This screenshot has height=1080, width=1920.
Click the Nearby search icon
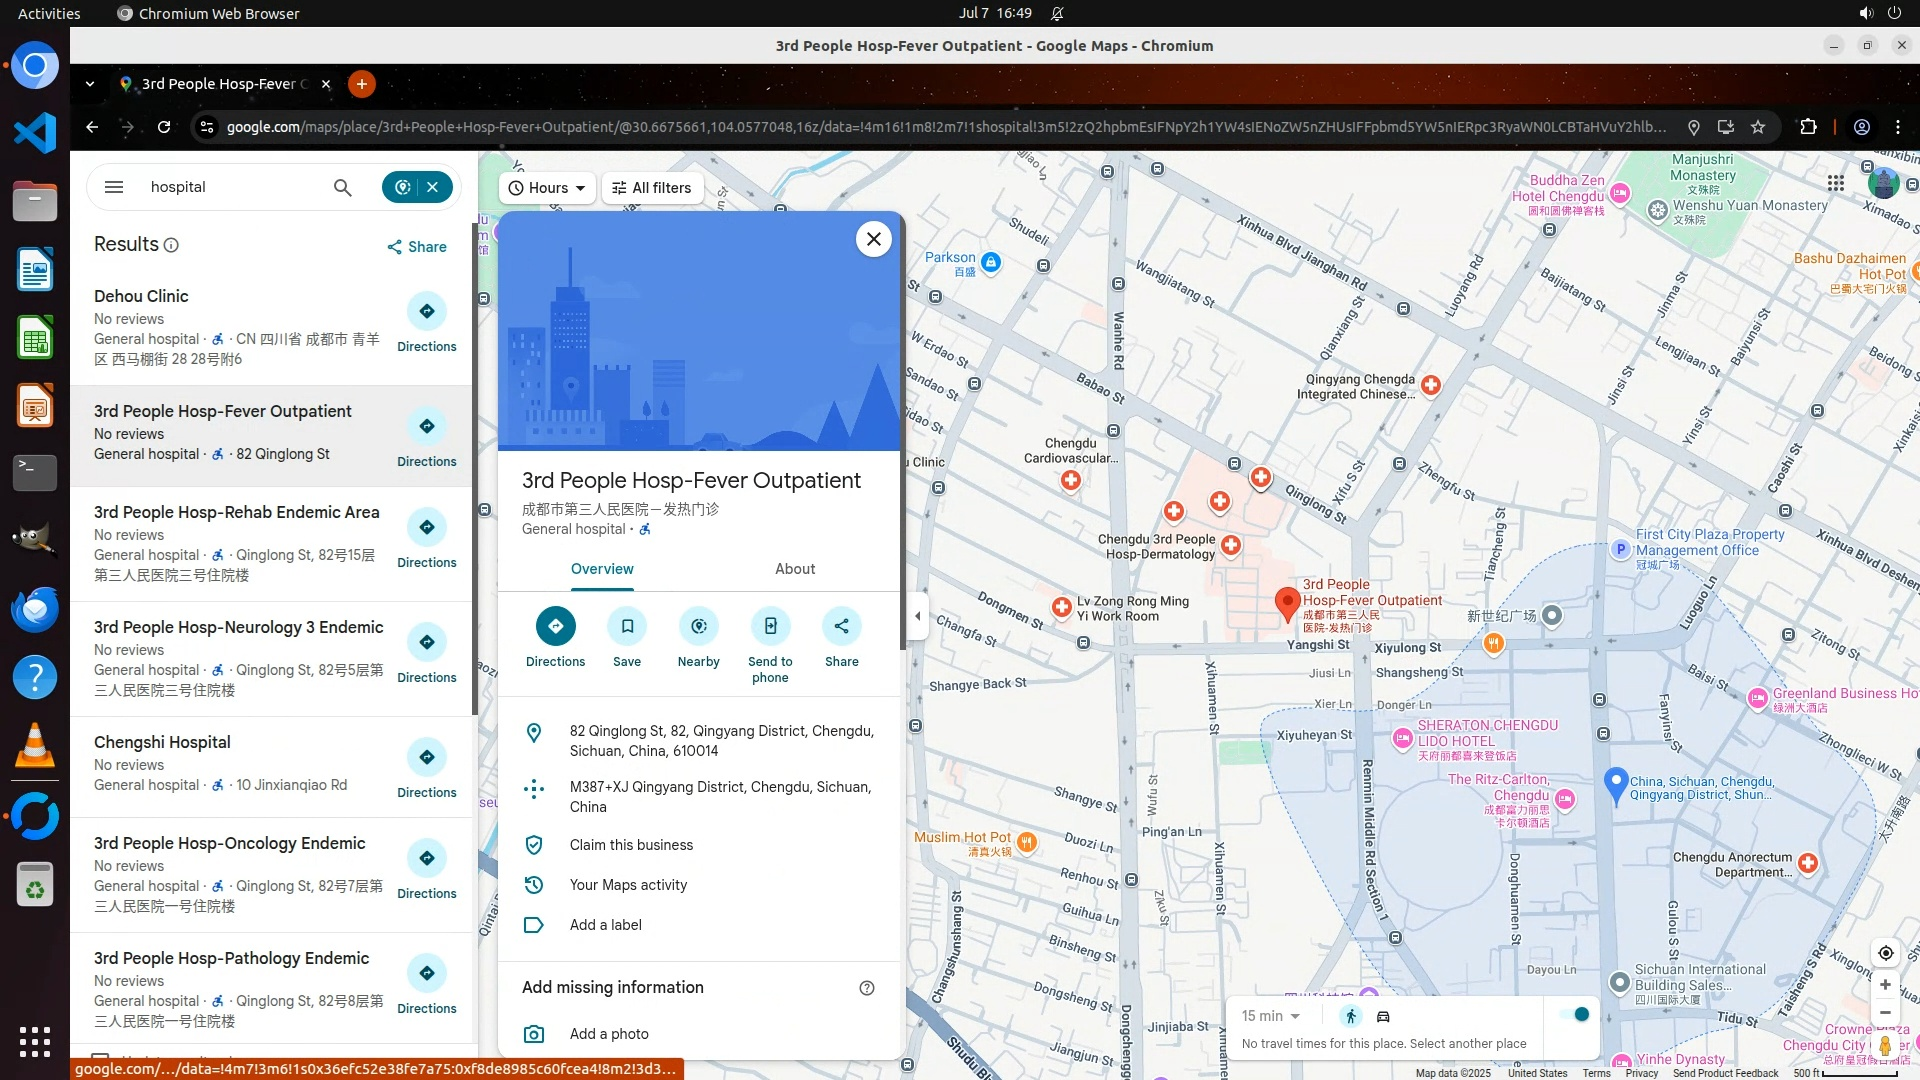(x=698, y=627)
